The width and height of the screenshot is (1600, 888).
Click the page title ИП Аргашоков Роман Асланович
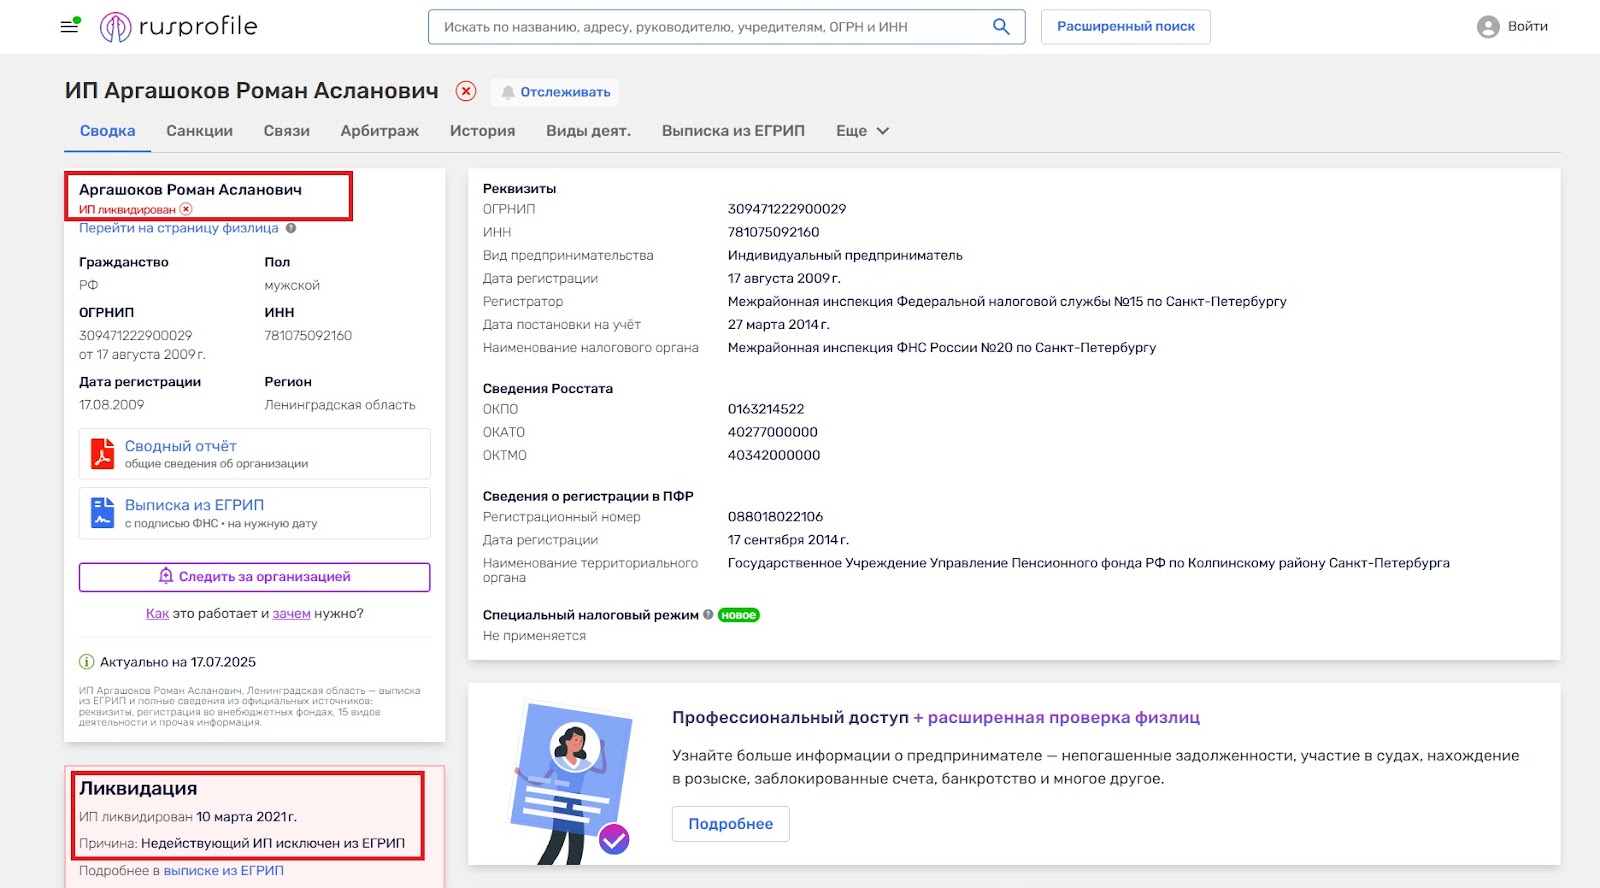click(252, 91)
